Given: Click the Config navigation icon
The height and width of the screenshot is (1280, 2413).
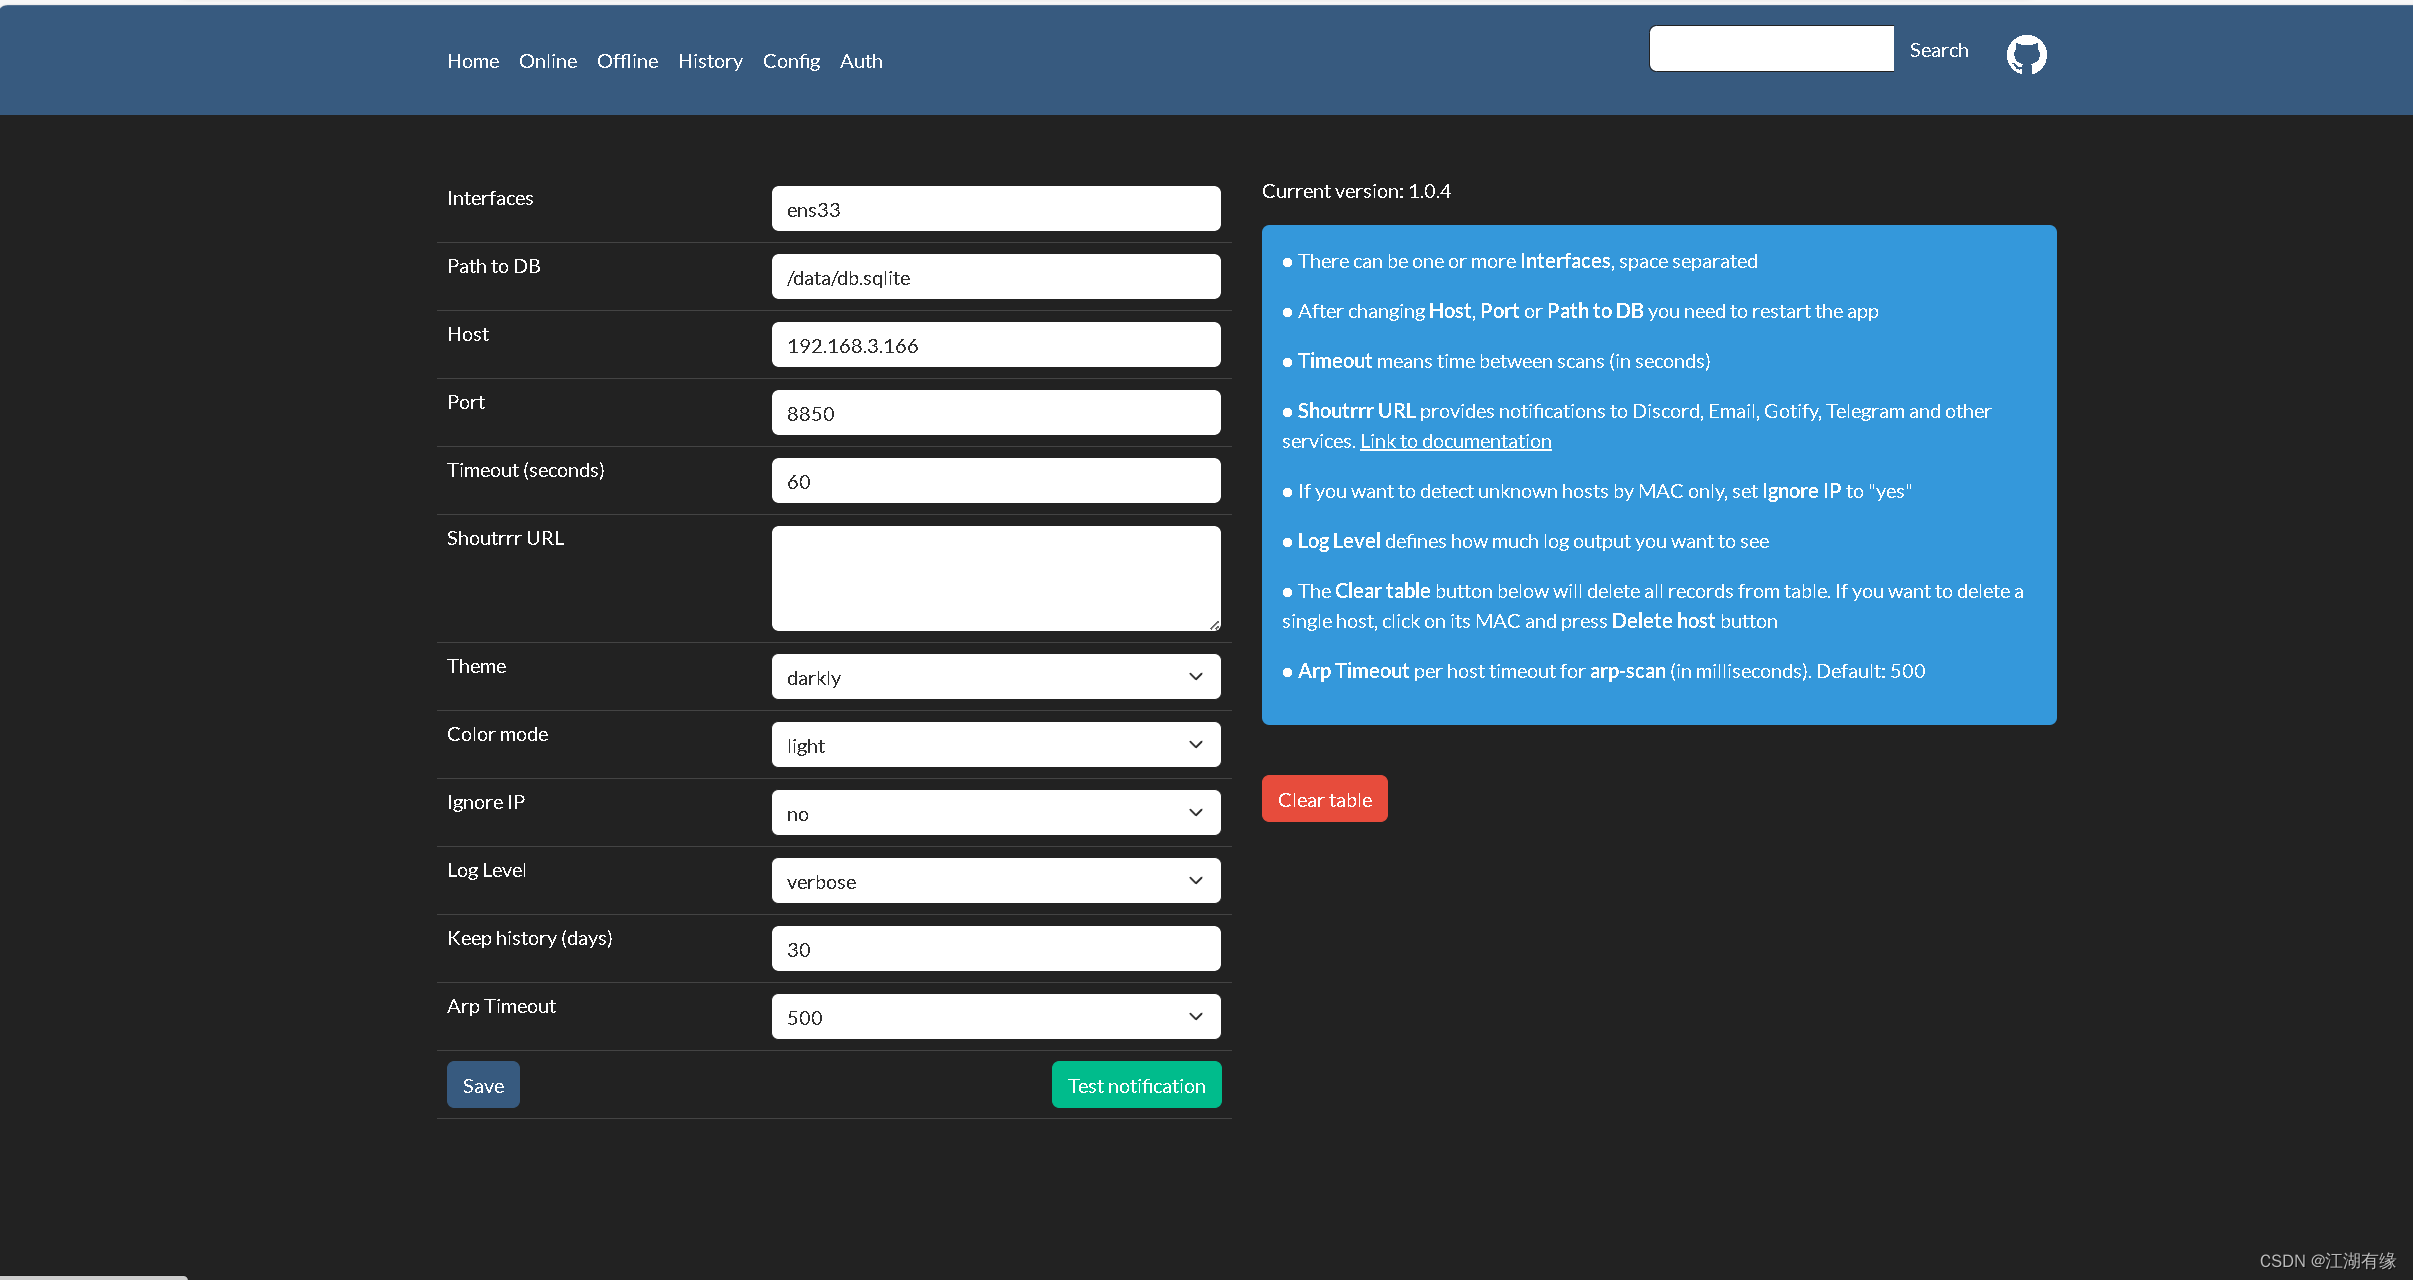Looking at the screenshot, I should pyautogui.click(x=790, y=61).
